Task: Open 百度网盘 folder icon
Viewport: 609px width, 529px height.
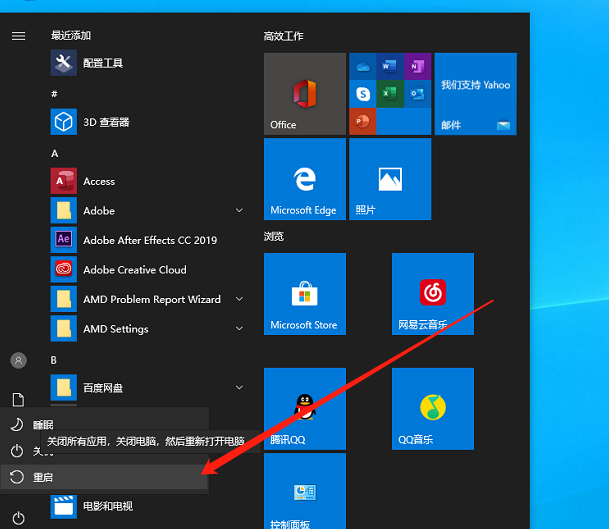Action: [64, 388]
